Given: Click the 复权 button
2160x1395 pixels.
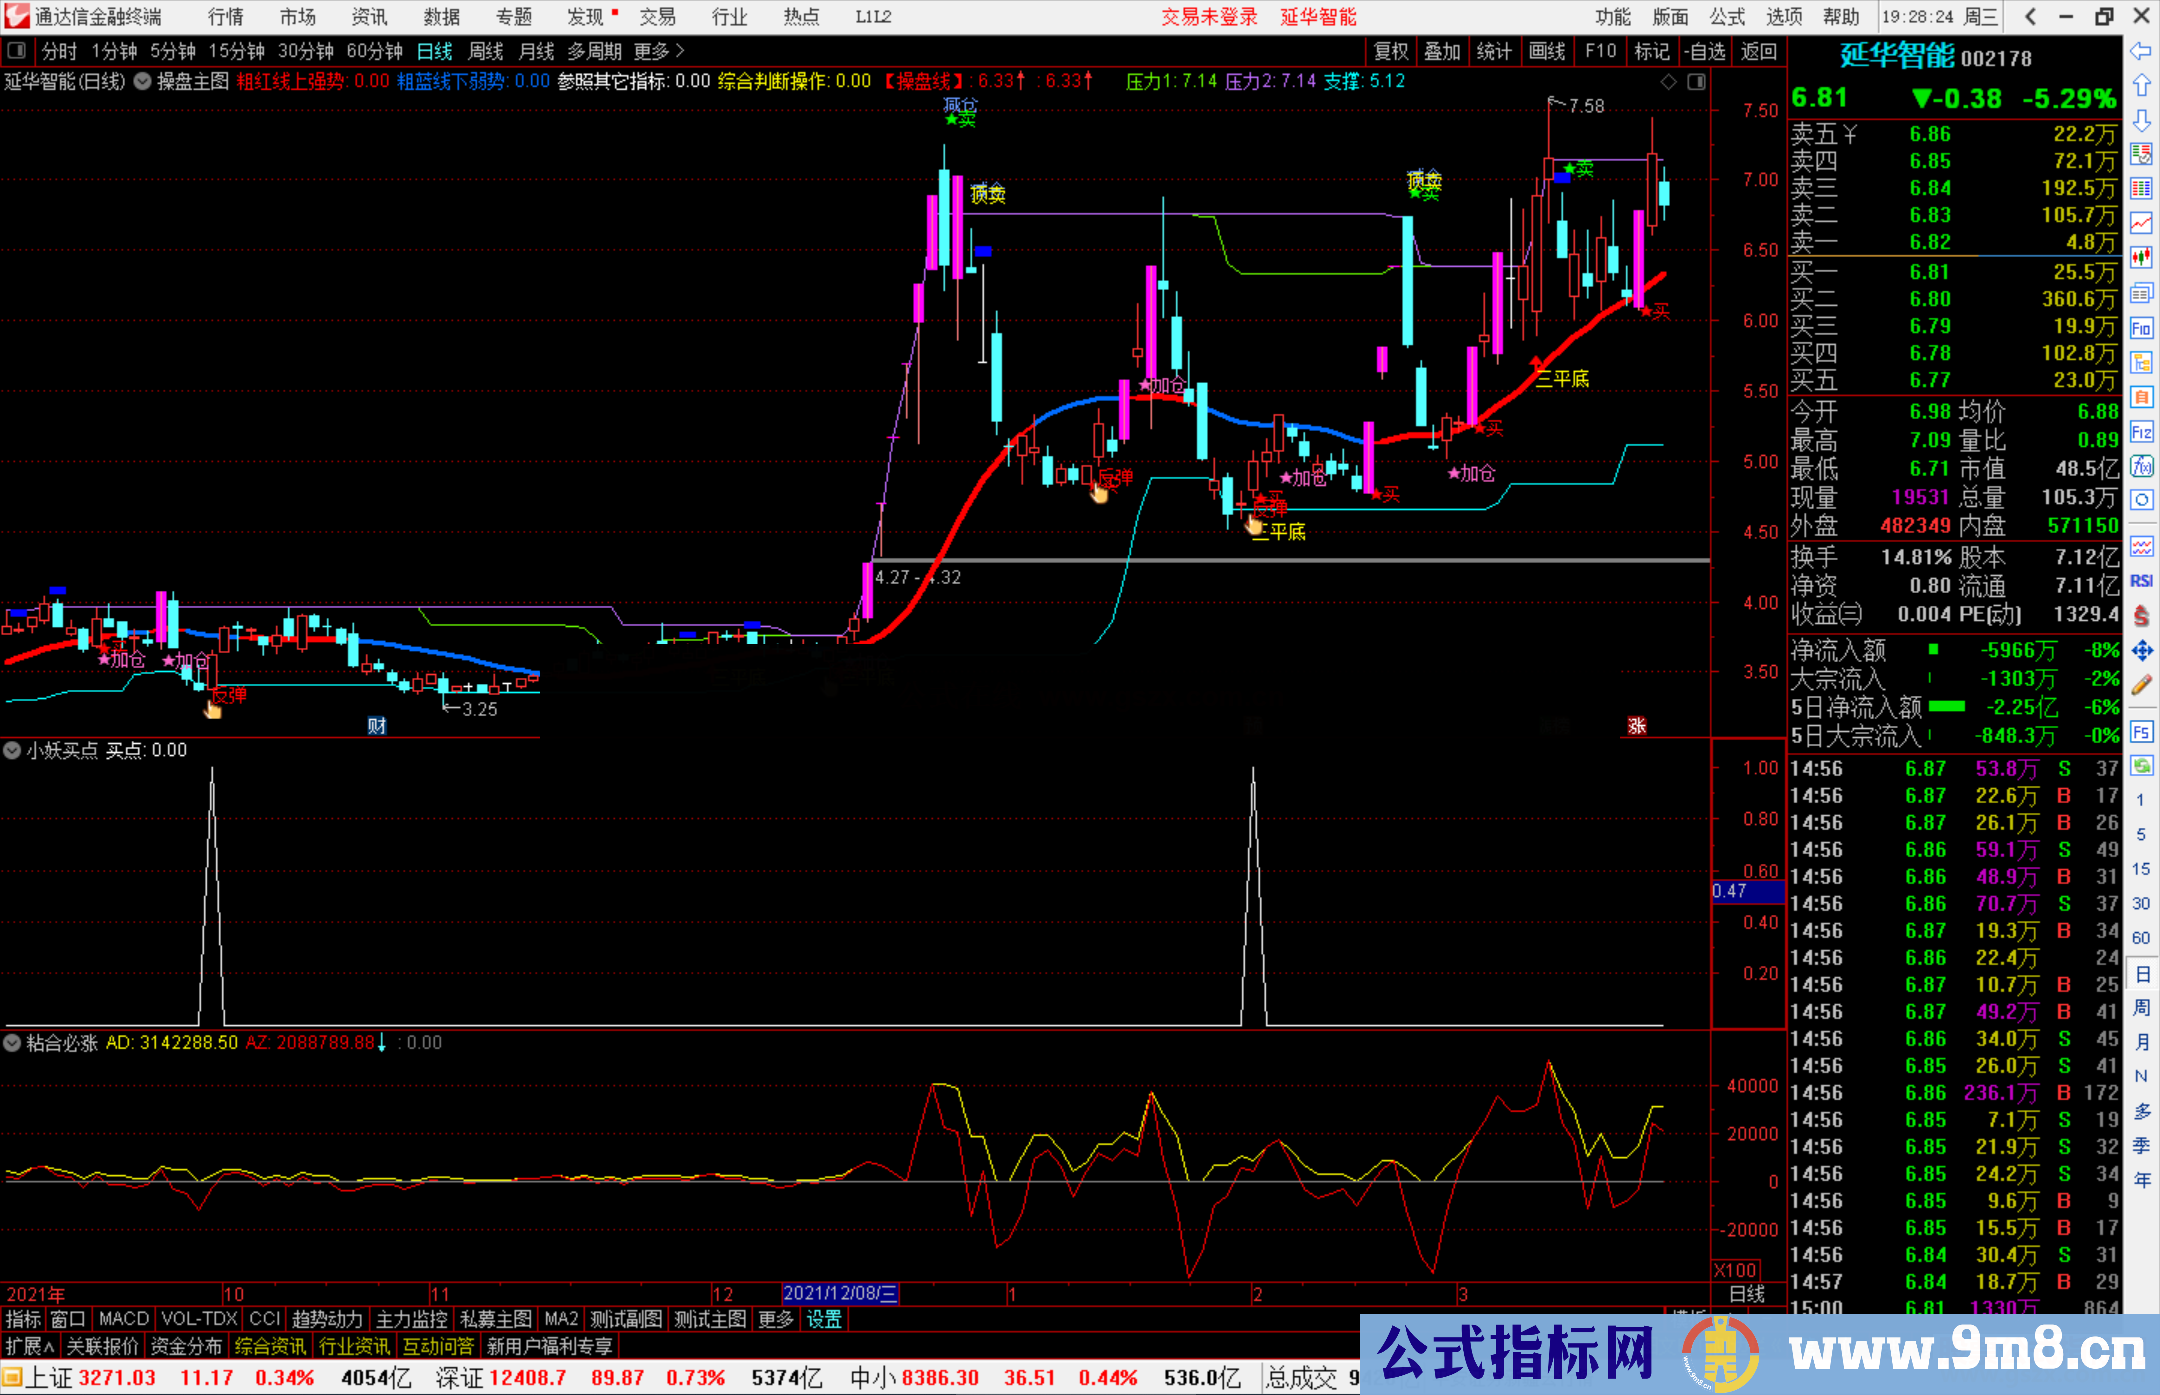Looking at the screenshot, I should point(1390,51).
